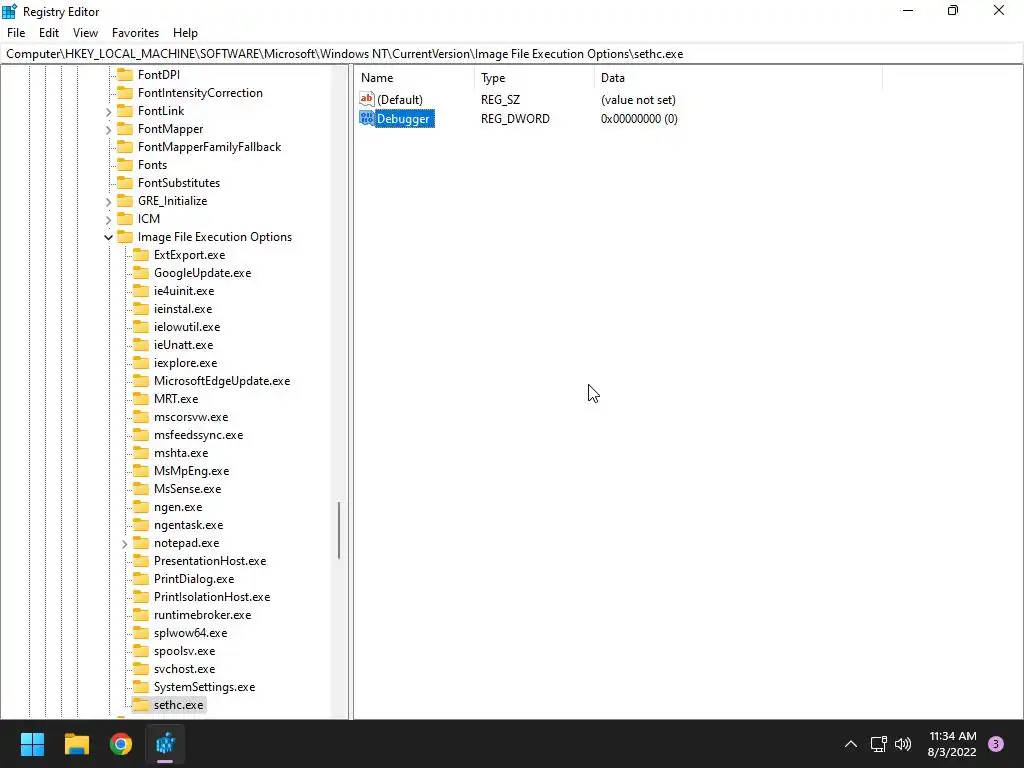Select the PresentationHost.exe key
Screen dimensions: 1024x768
210,561
